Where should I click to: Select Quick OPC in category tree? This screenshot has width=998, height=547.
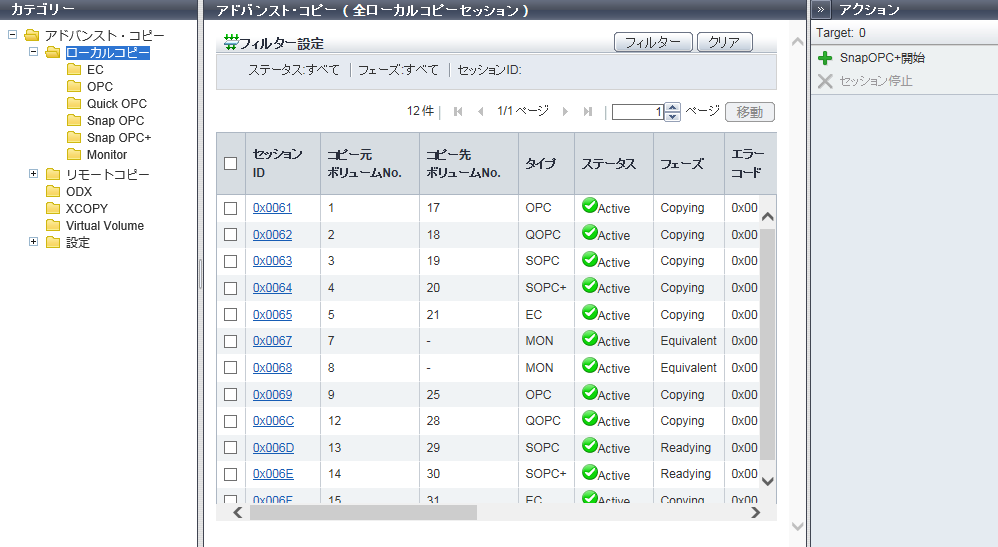(x=116, y=104)
